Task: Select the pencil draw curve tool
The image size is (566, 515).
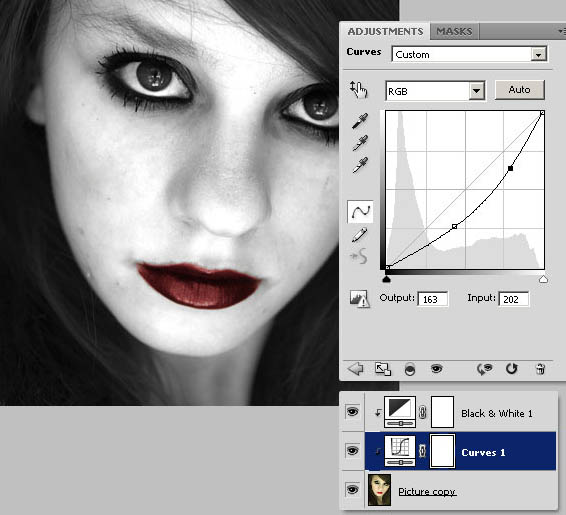Action: coord(360,235)
